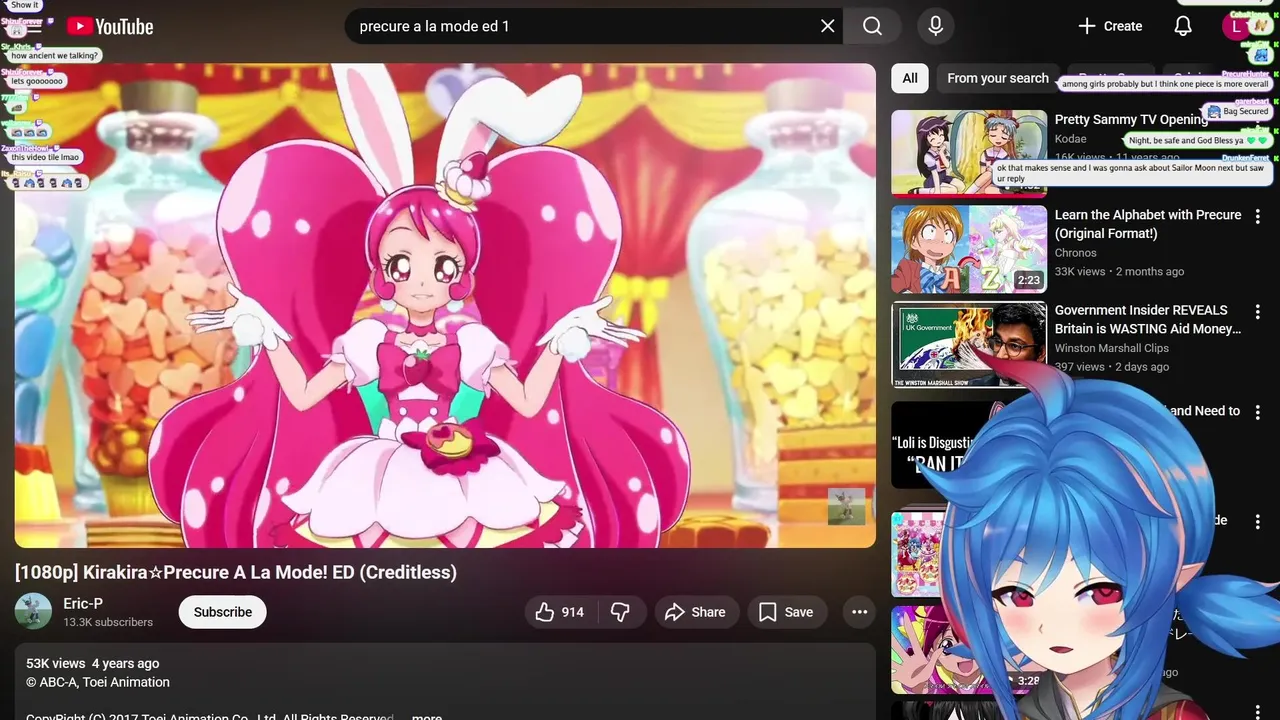Dislike the video
This screenshot has height=720, width=1280.
(x=621, y=612)
